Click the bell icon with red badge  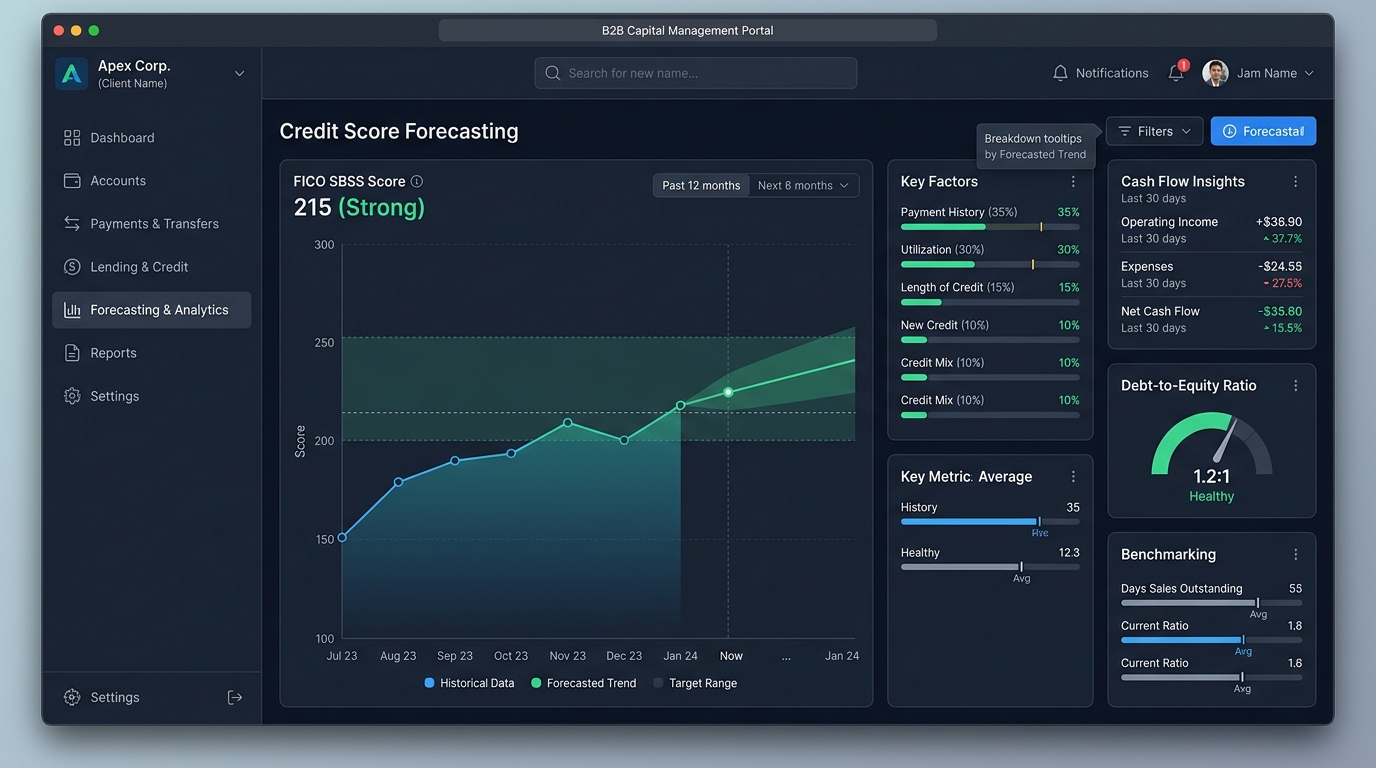[1177, 72]
